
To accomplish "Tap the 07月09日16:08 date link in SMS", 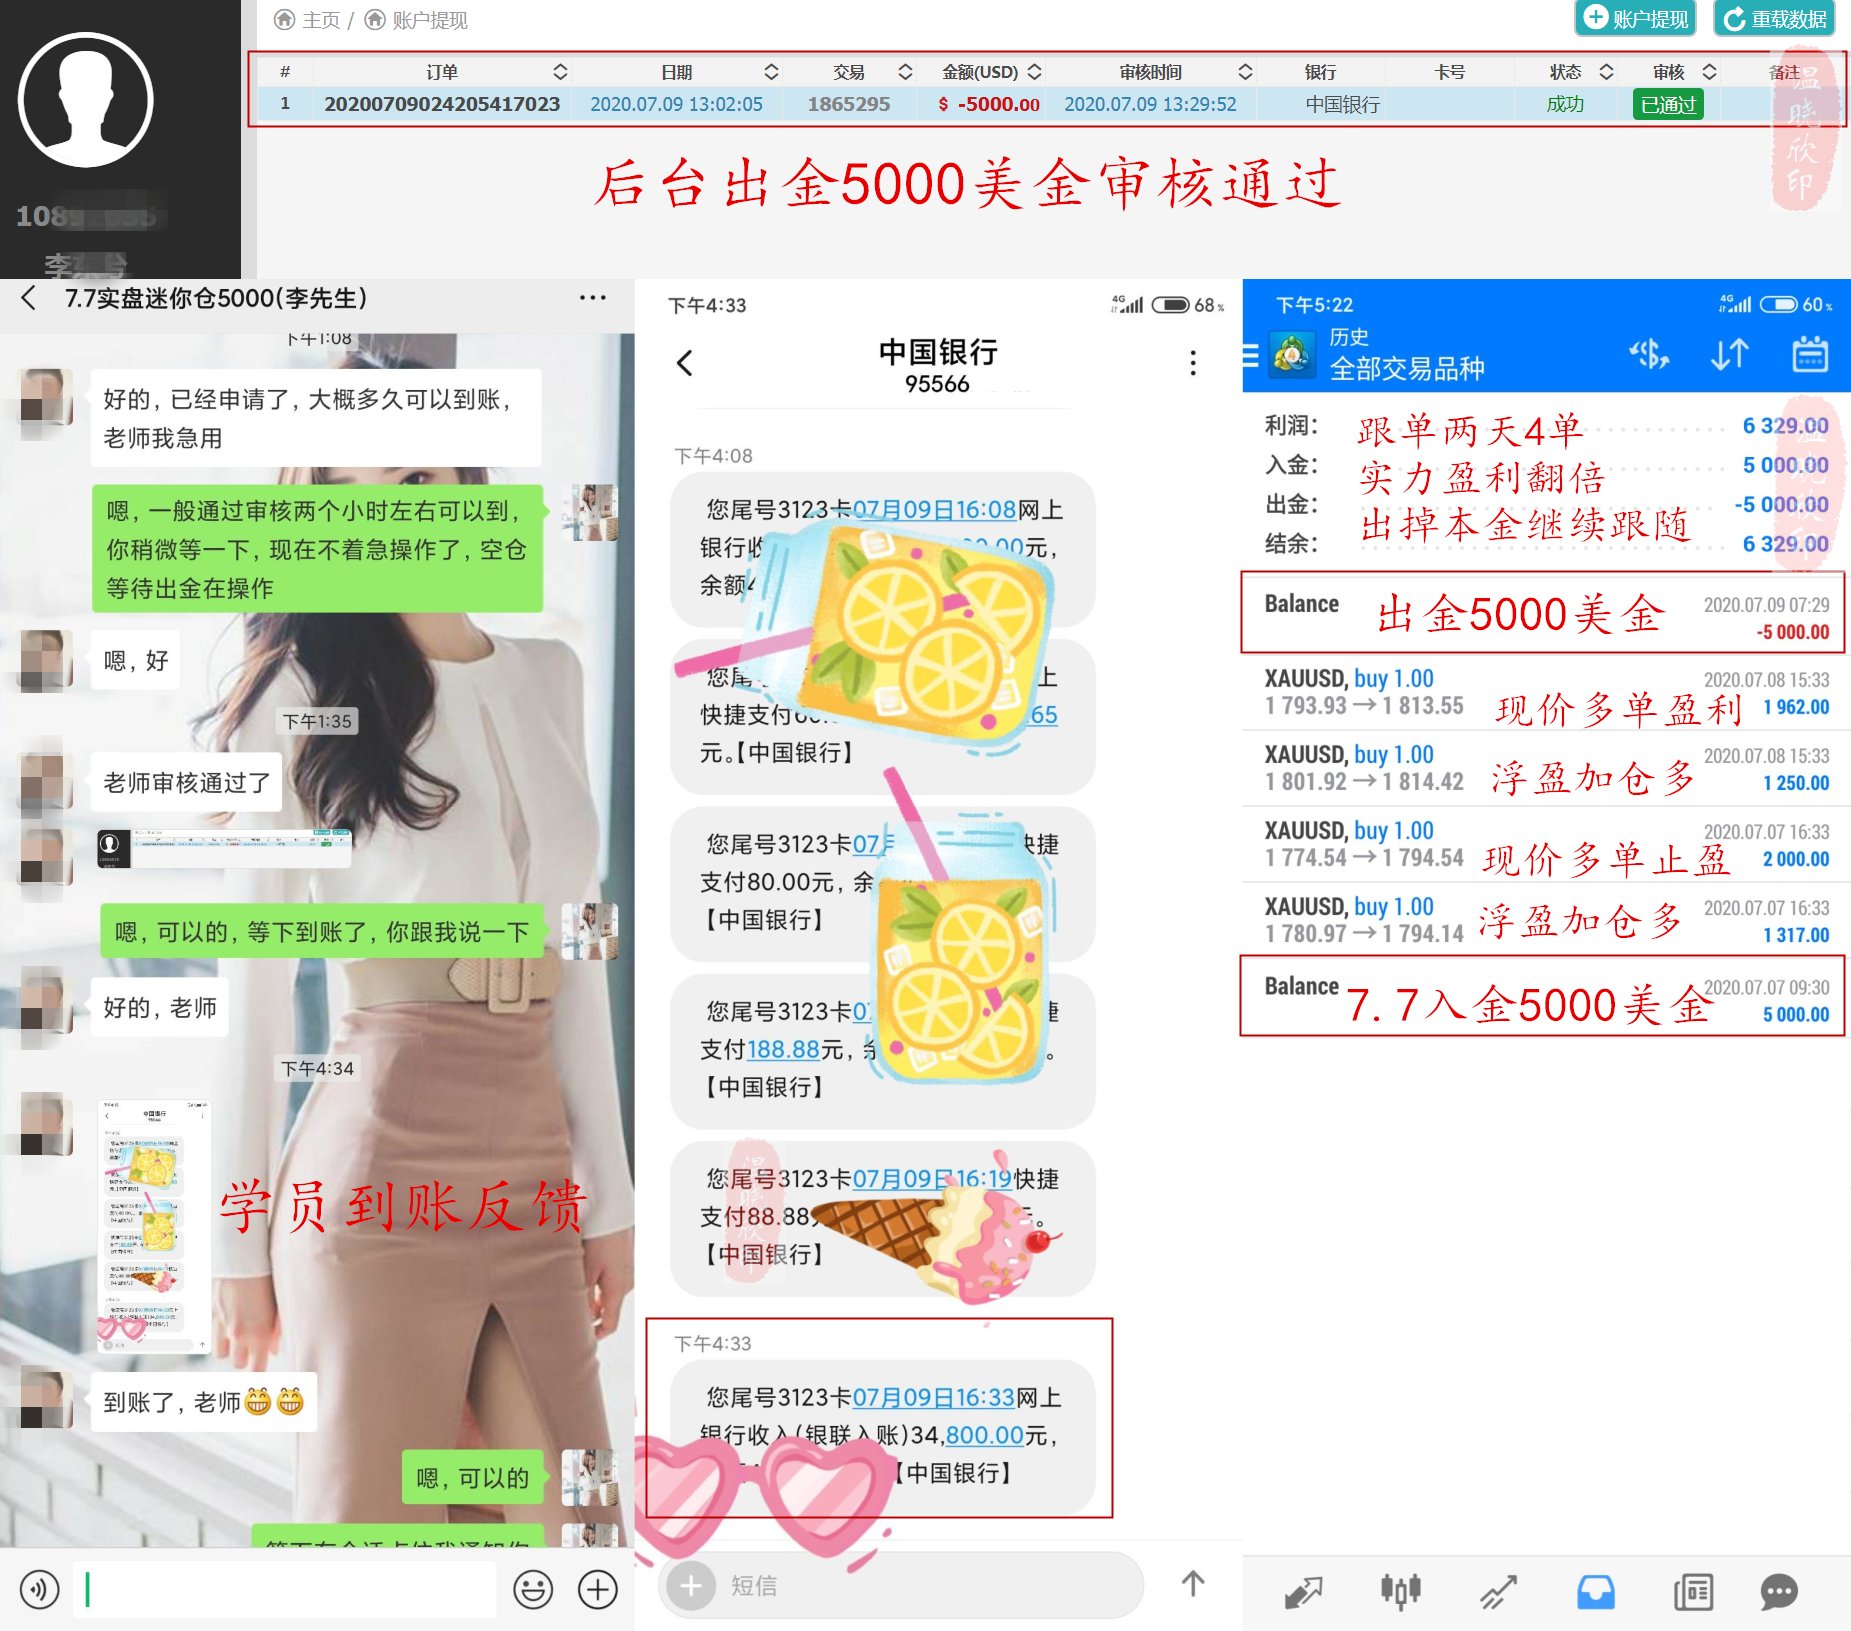I will coord(934,510).
